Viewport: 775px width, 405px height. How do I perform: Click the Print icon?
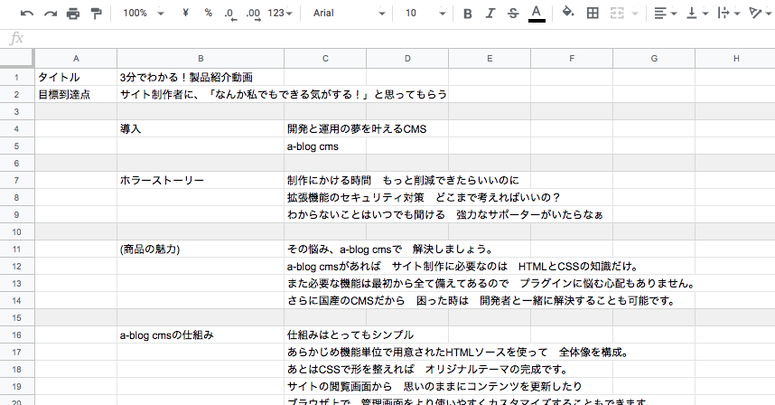point(73,14)
